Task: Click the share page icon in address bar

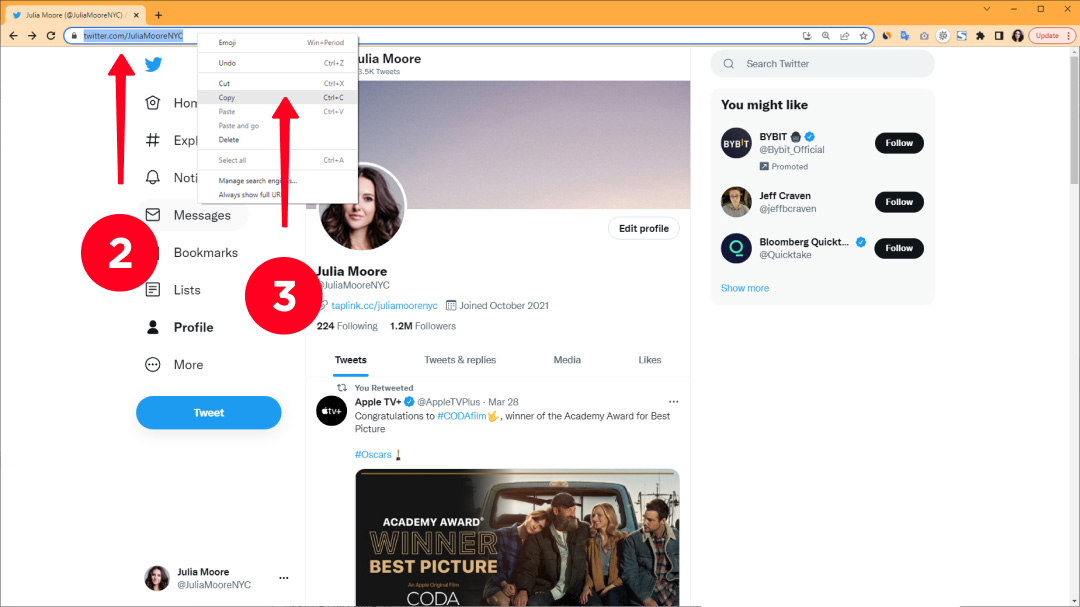Action: click(x=844, y=36)
